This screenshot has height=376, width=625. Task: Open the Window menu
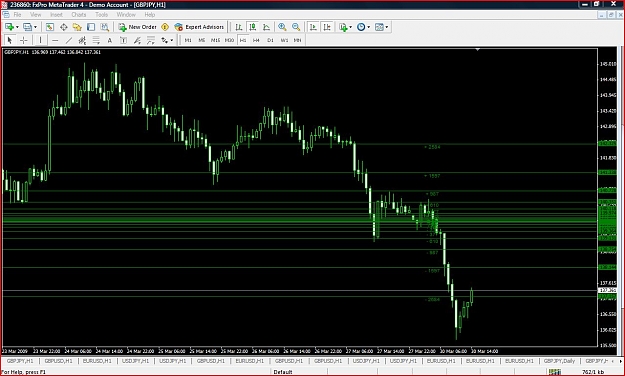point(126,14)
